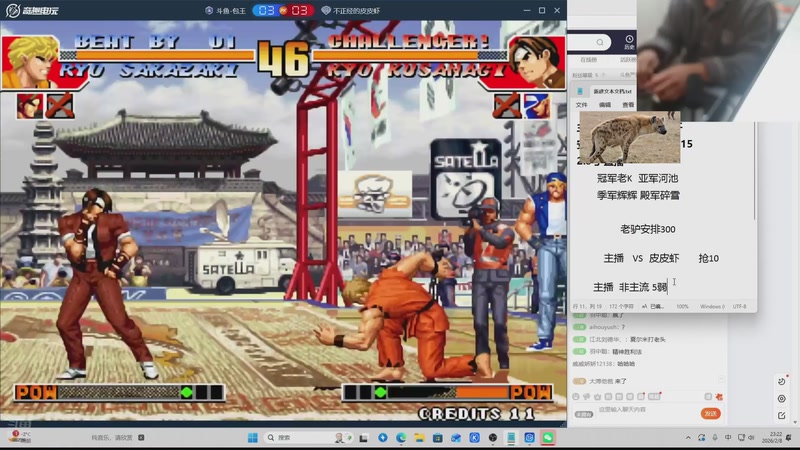Open the 编辑 menu in Notepad

click(605, 105)
